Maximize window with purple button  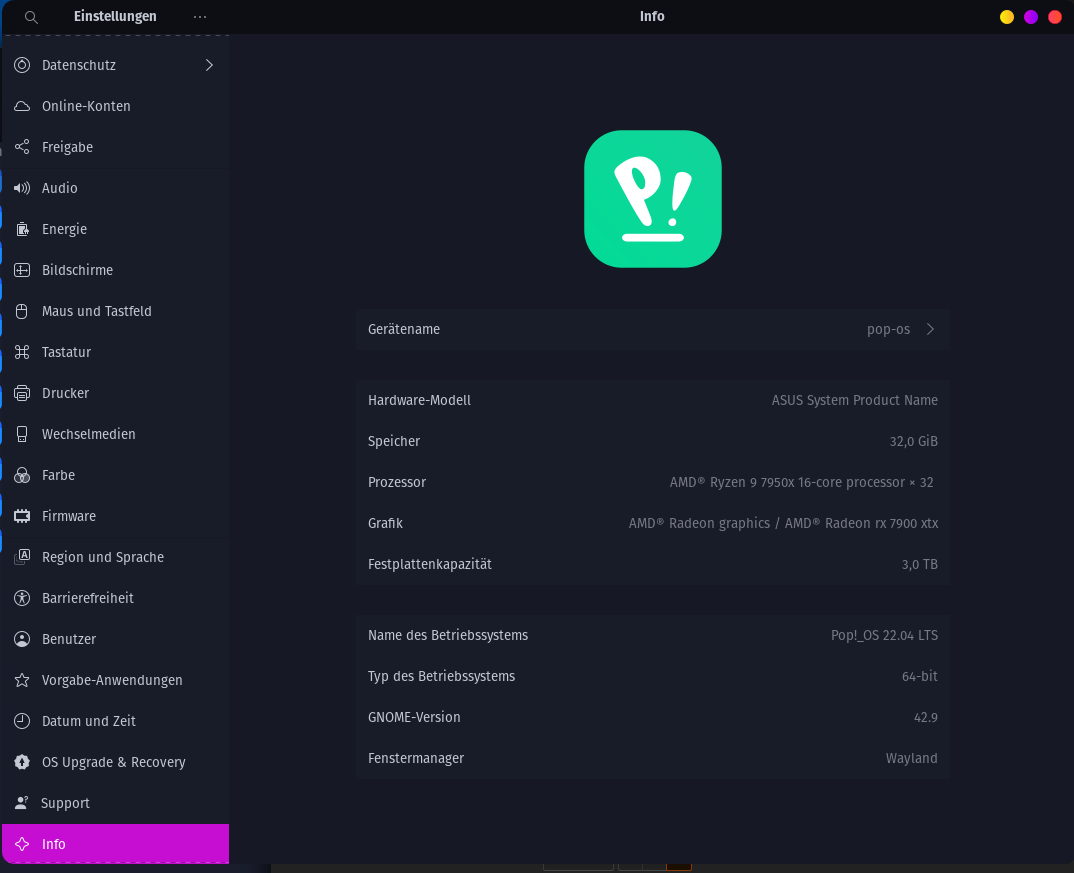(1031, 17)
